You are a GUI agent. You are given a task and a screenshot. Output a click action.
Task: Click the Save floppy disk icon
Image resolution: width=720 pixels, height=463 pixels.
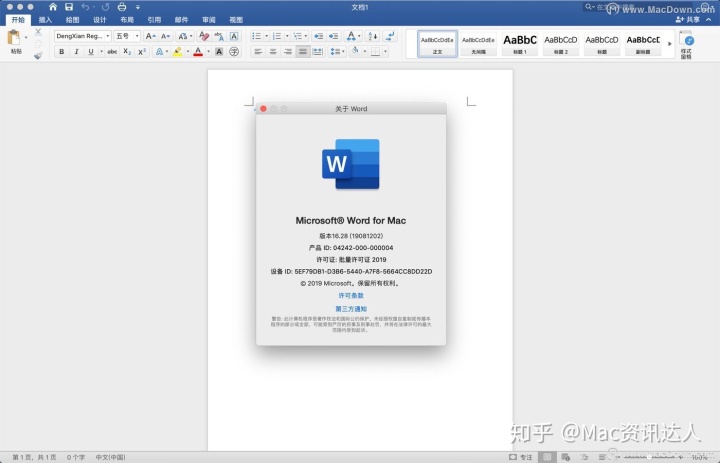tap(69, 7)
